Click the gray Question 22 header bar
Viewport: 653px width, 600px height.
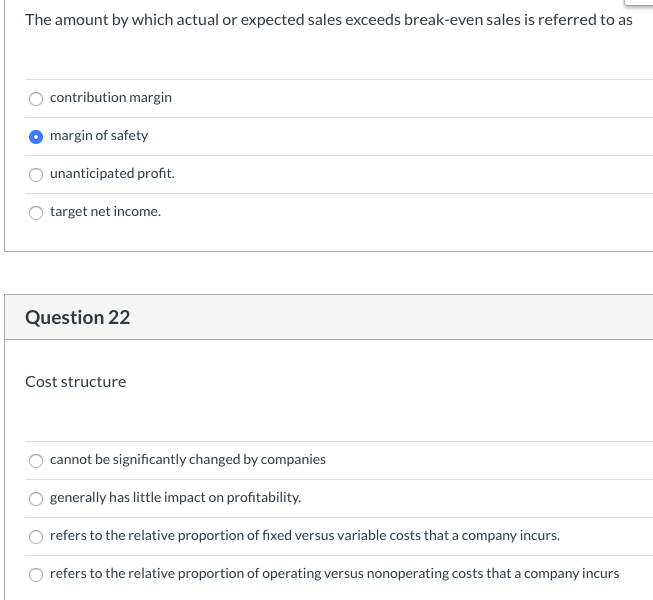(400, 317)
